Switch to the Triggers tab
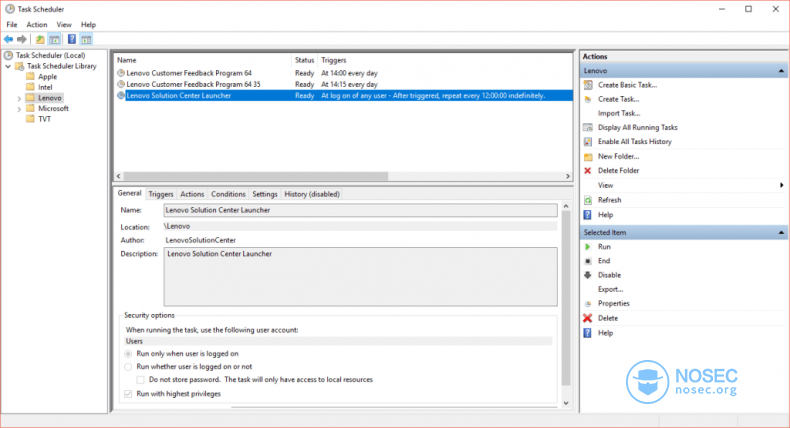 (x=161, y=194)
